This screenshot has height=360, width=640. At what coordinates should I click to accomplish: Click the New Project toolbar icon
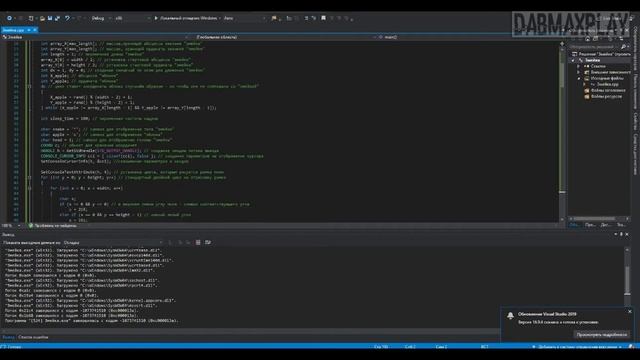tap(31, 18)
